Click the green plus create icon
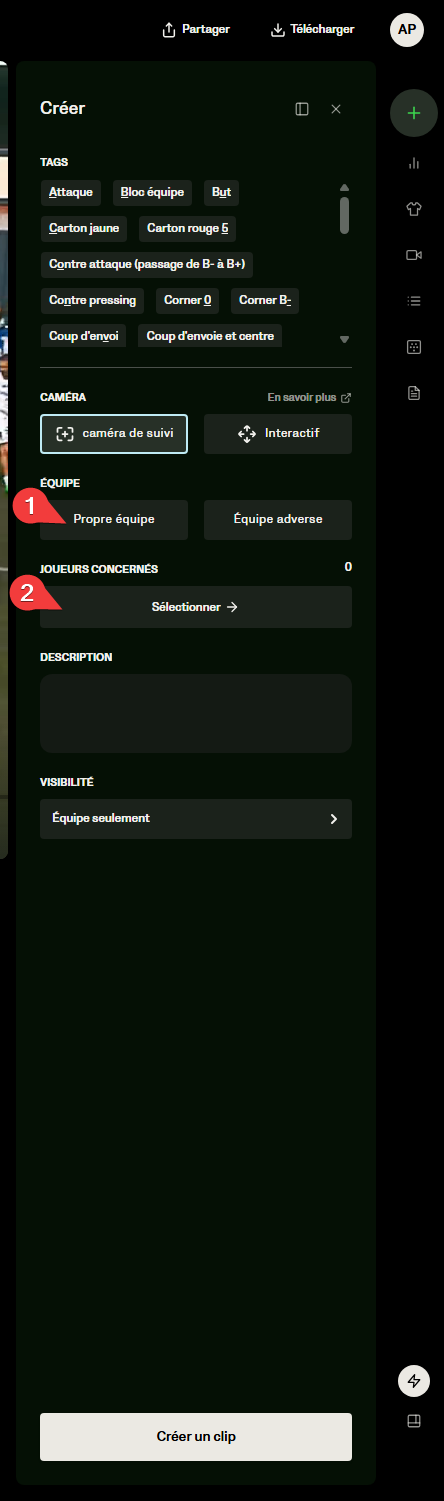This screenshot has height=1501, width=444. 414,113
